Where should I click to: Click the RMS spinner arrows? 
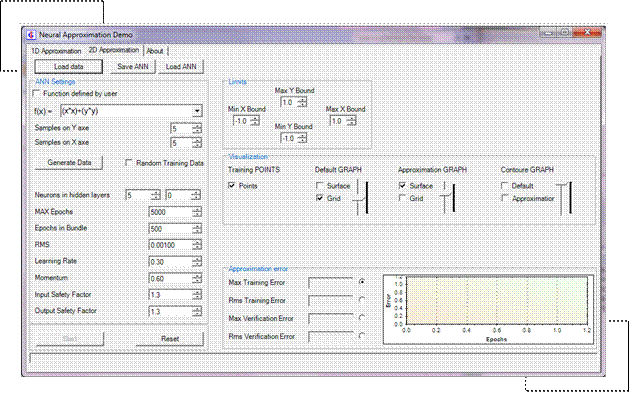click(197, 245)
